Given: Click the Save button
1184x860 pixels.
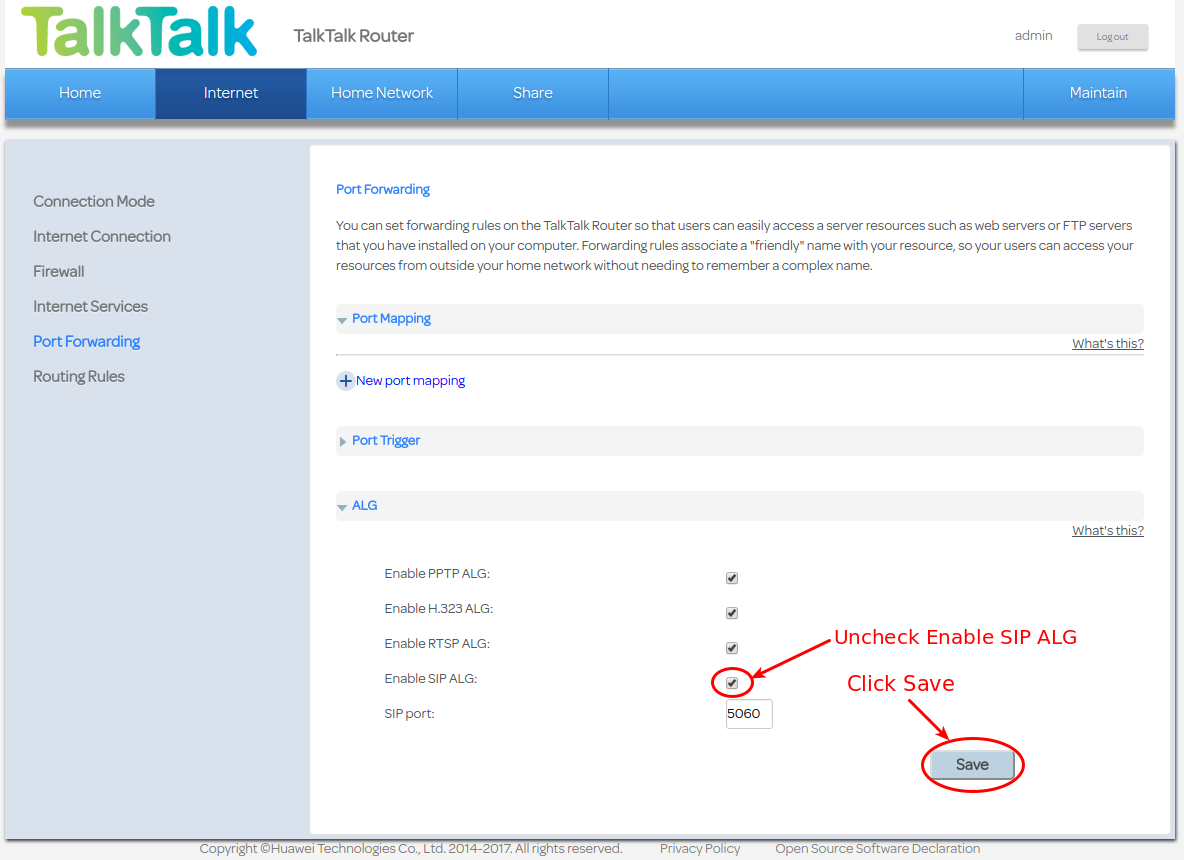Looking at the screenshot, I should (x=972, y=764).
